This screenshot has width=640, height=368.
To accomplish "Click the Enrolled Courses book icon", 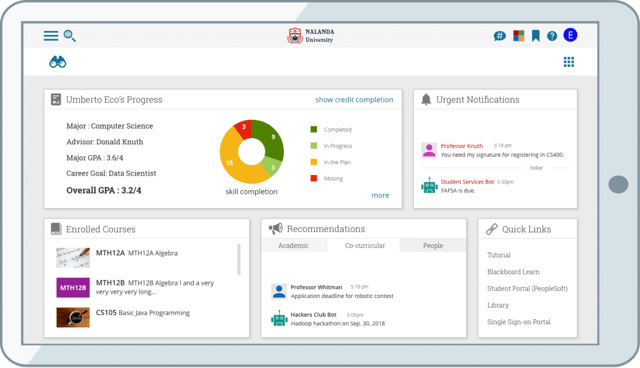I will [x=56, y=229].
